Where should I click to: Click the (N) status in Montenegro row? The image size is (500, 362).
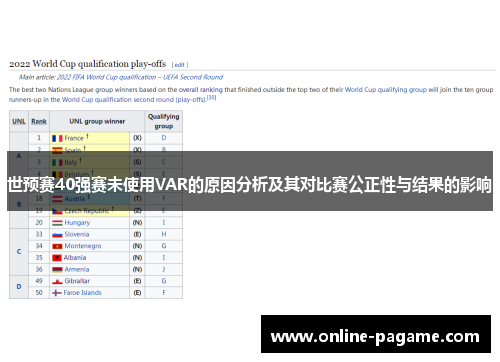coord(137,246)
